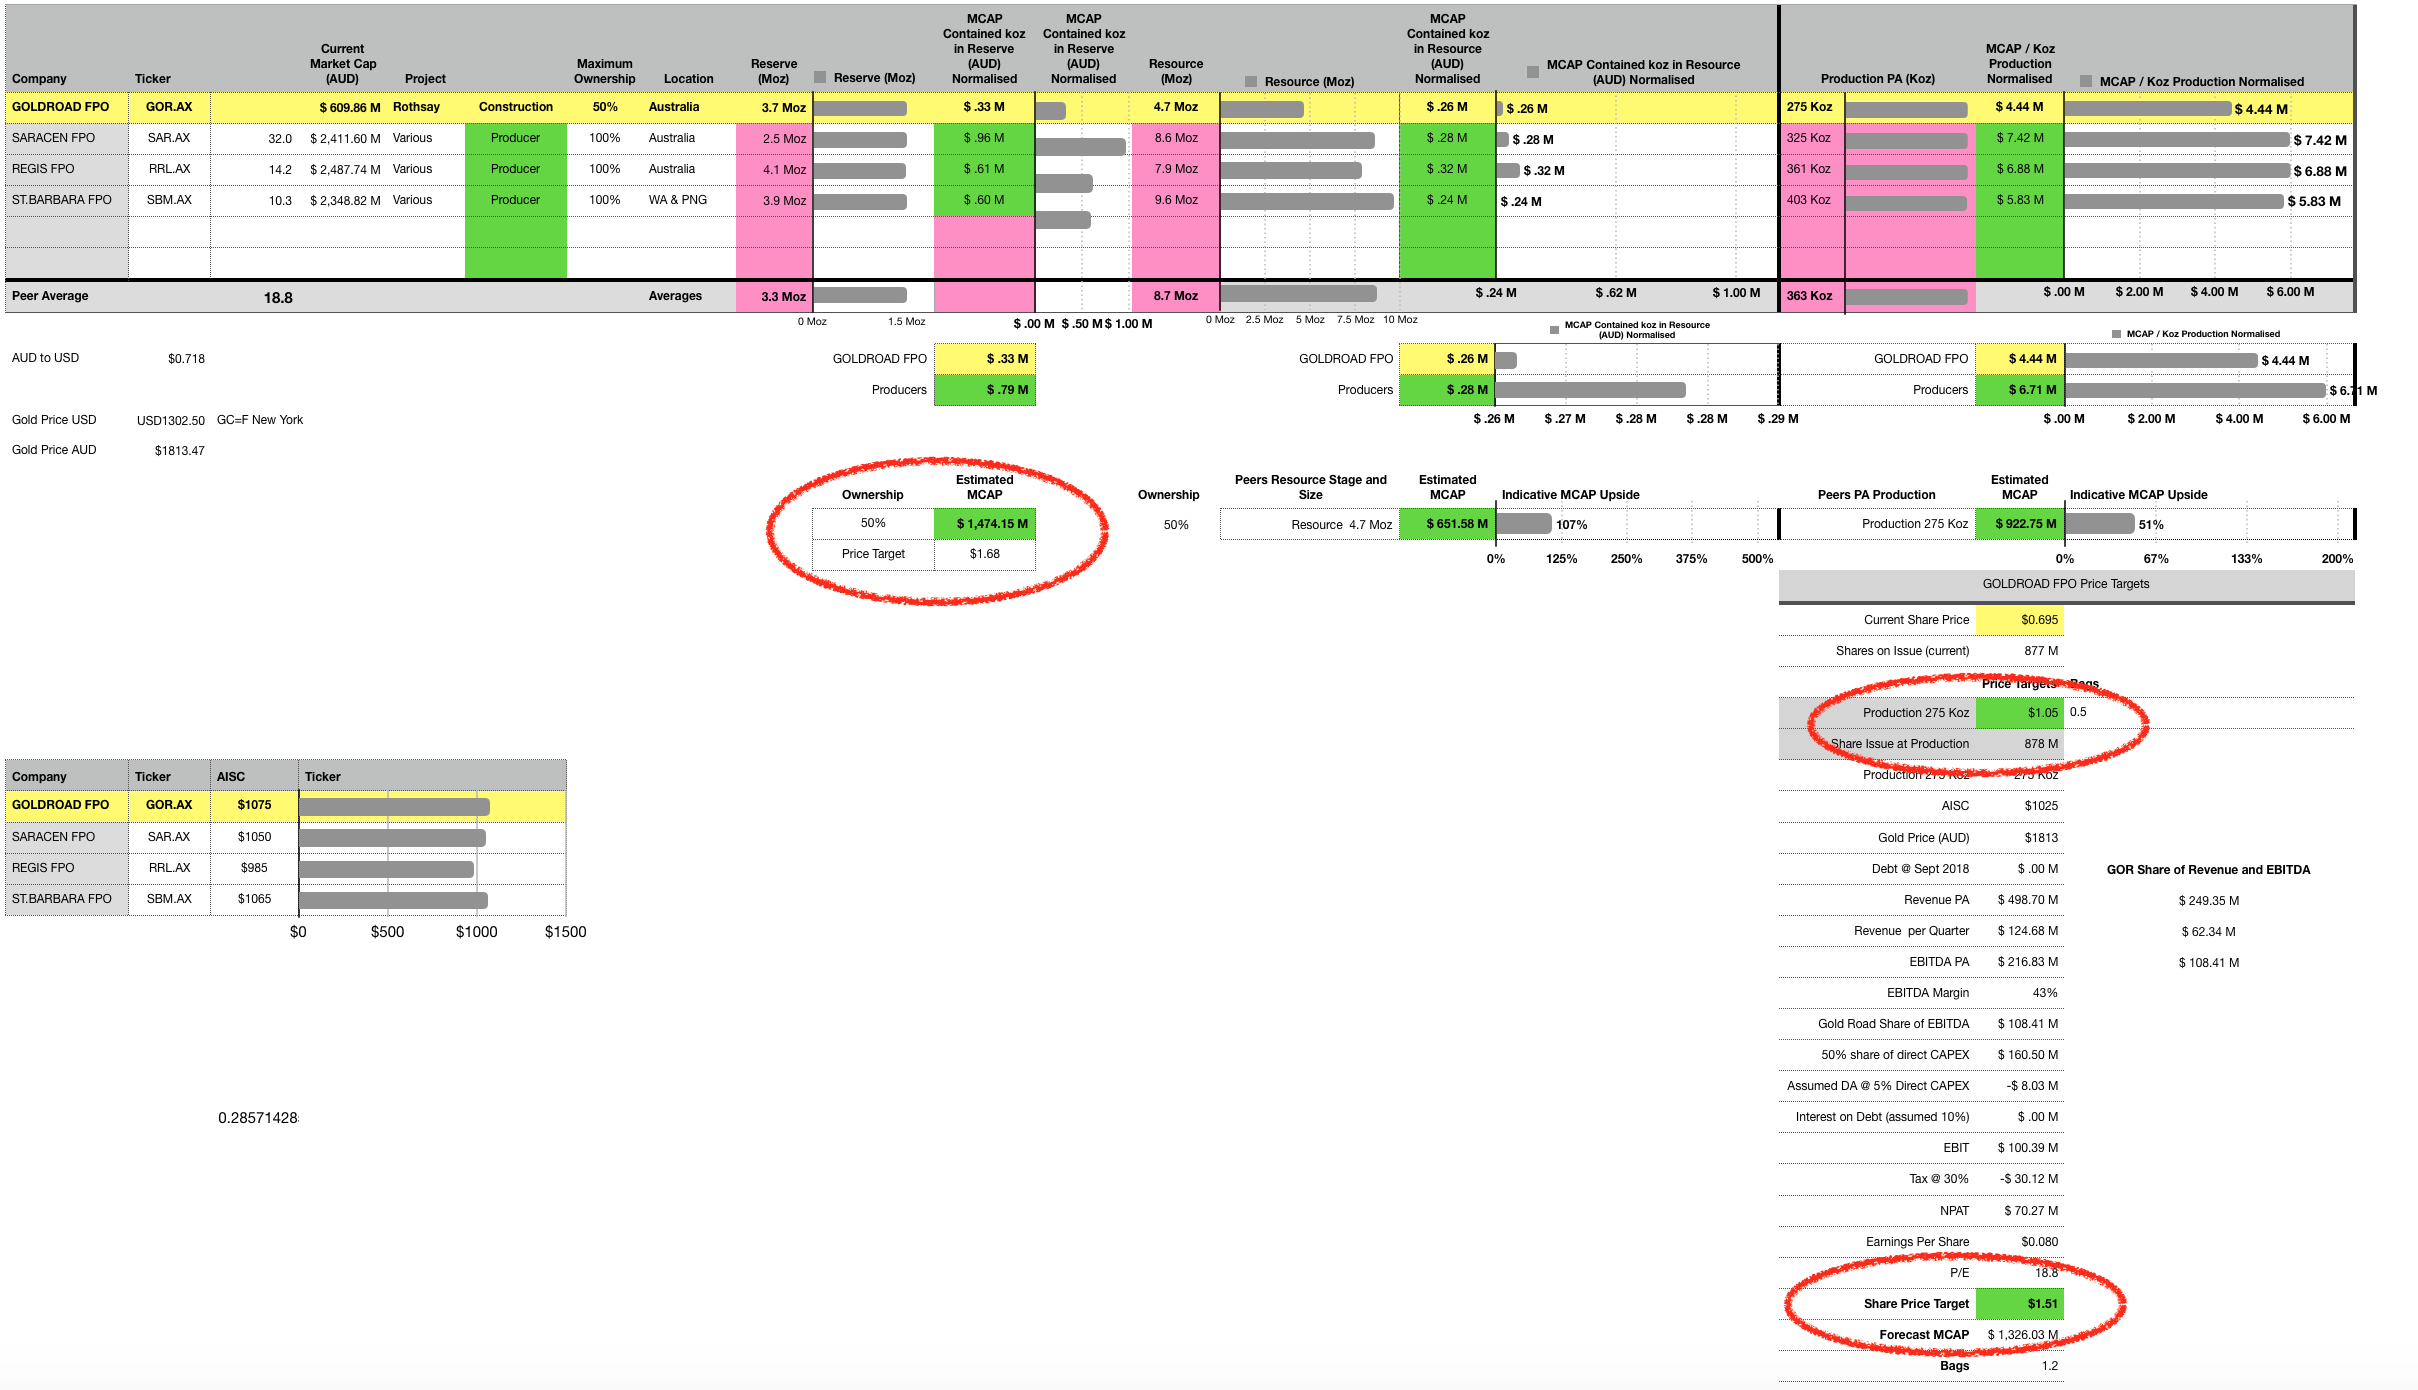Click the $1.68 Price Target cell
Image resolution: width=2418 pixels, height=1390 pixels.
point(984,554)
